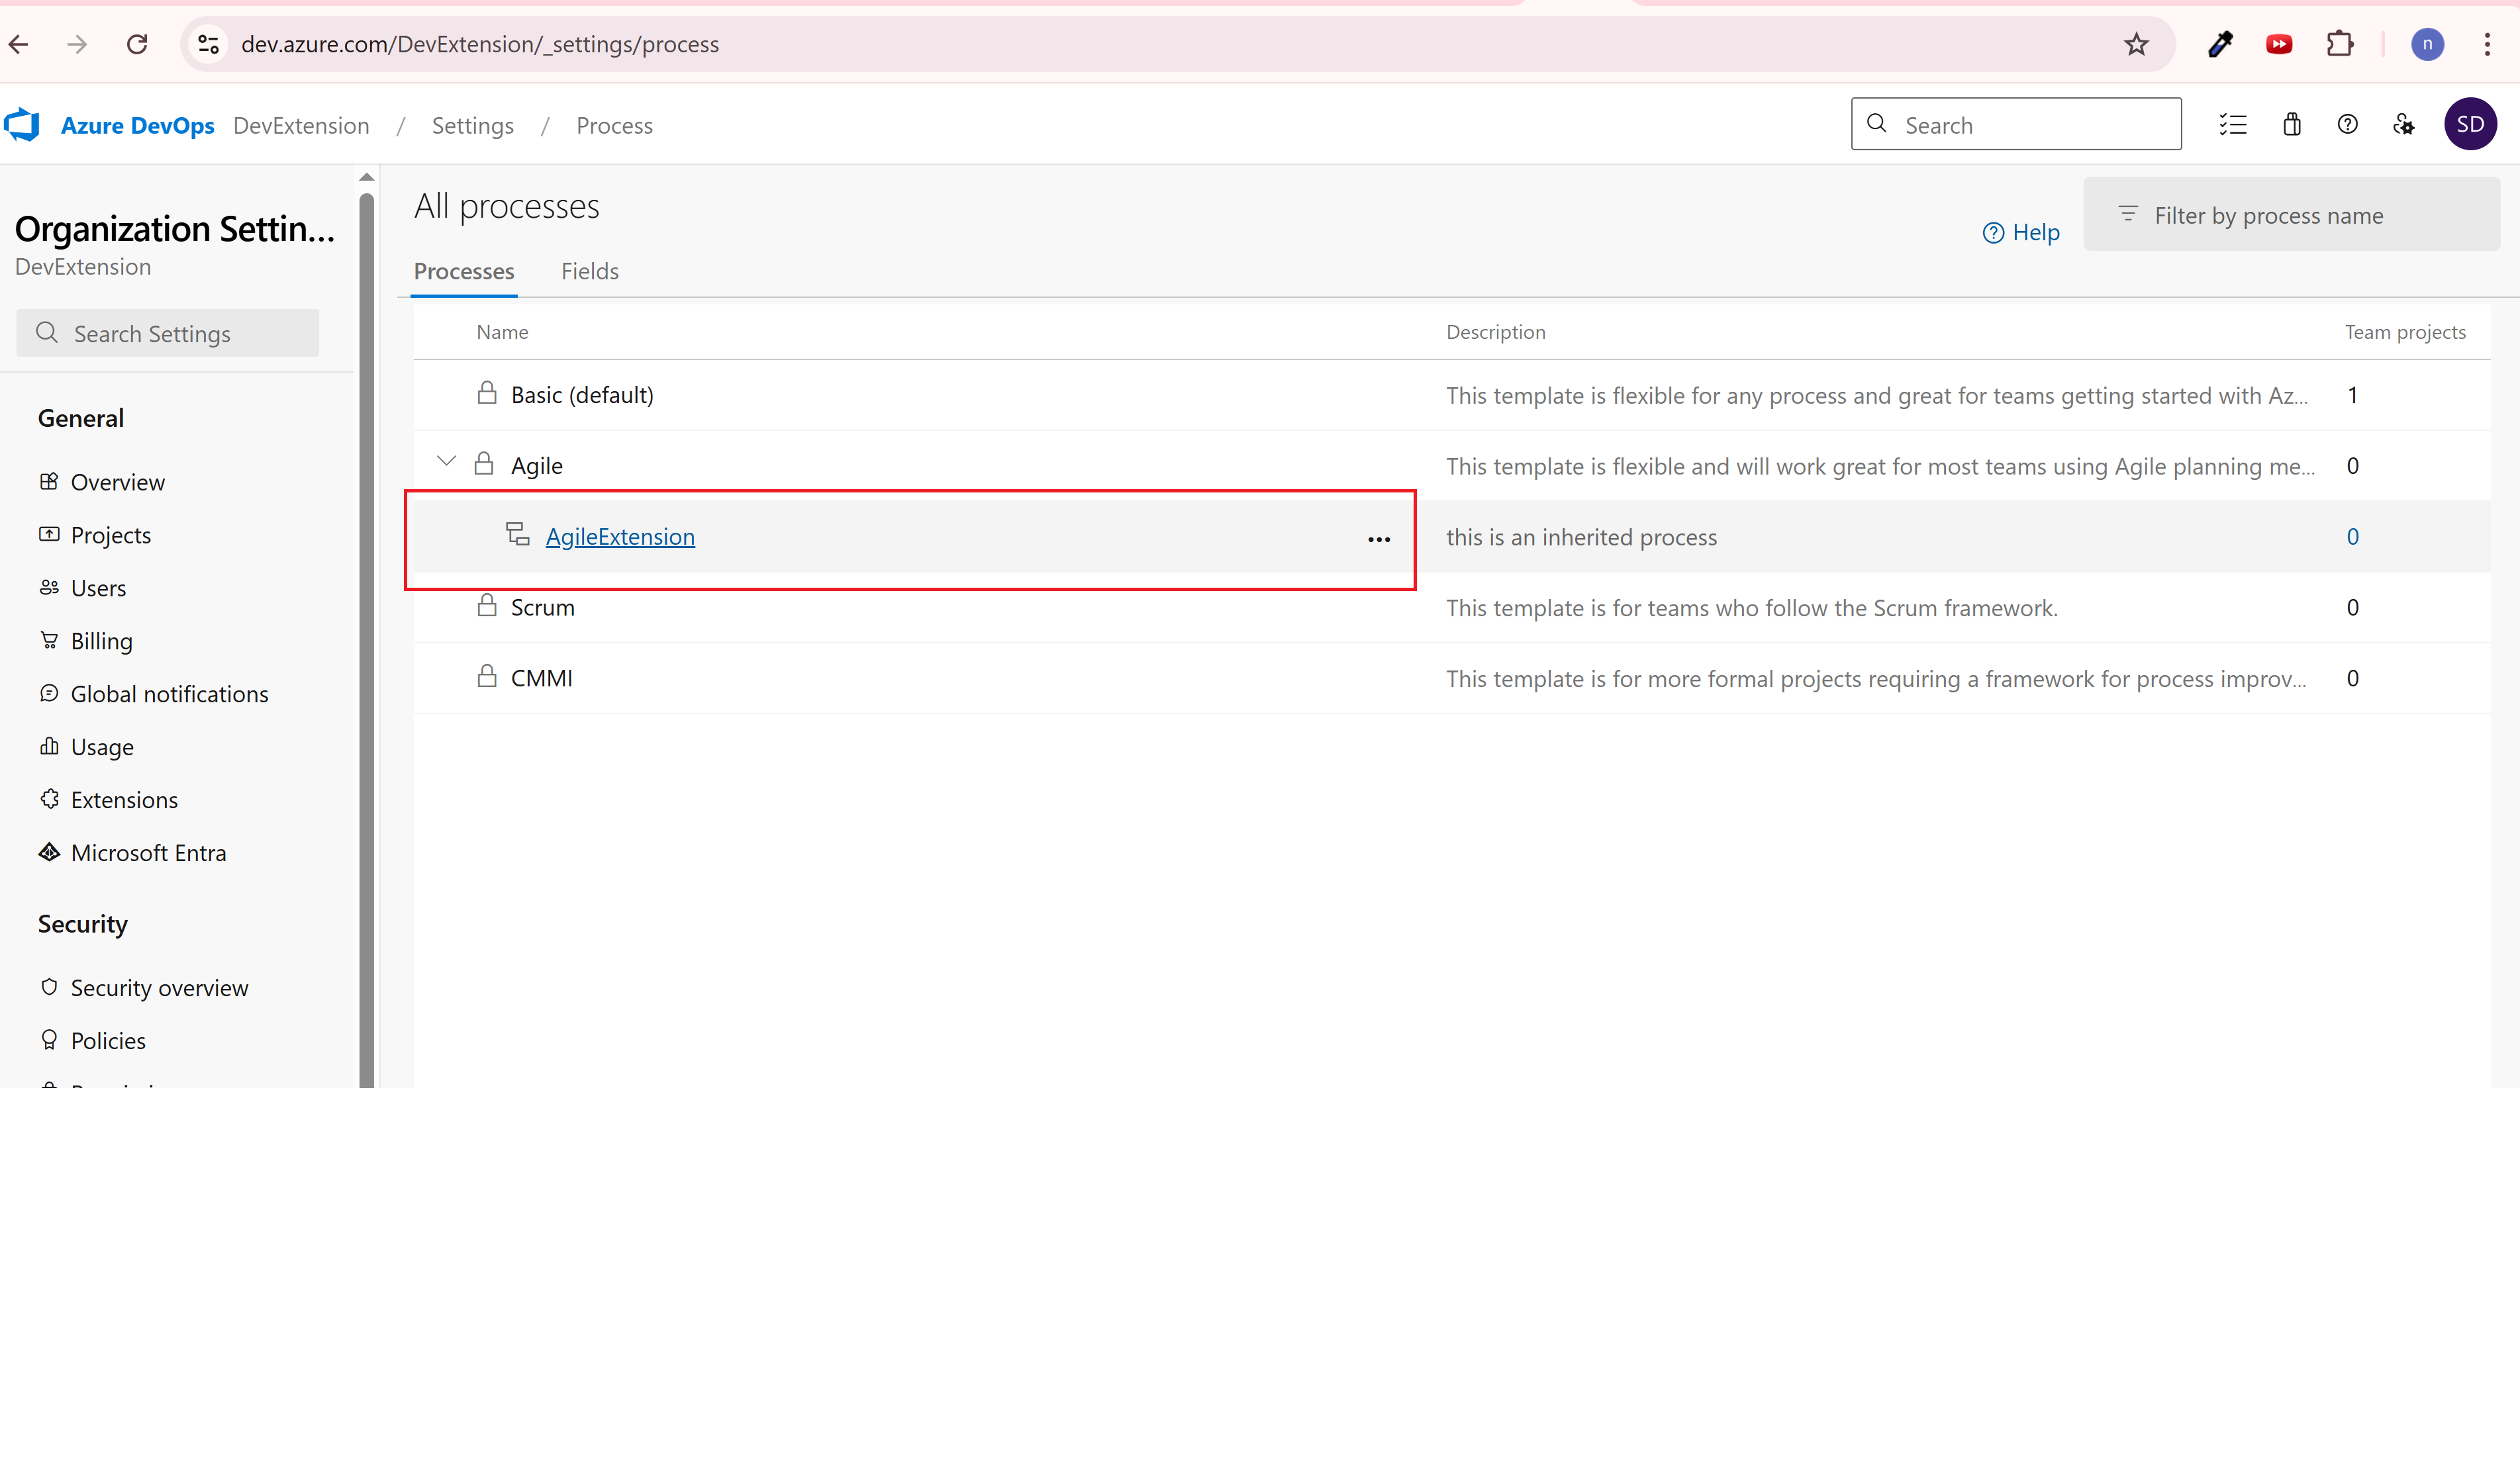This screenshot has width=2520, height=1478.
Task: Open Extensions in the settings sidebar
Action: tap(124, 800)
